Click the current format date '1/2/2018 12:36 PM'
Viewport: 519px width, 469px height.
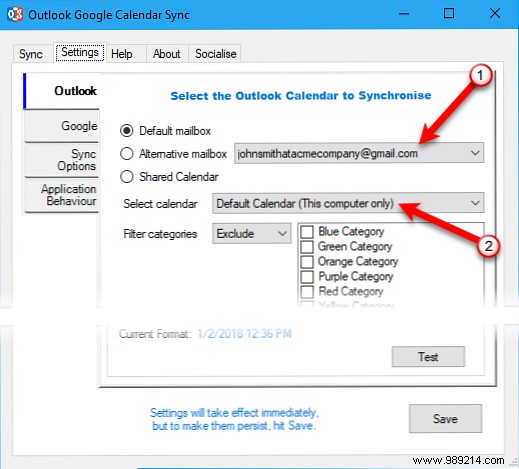click(244, 334)
